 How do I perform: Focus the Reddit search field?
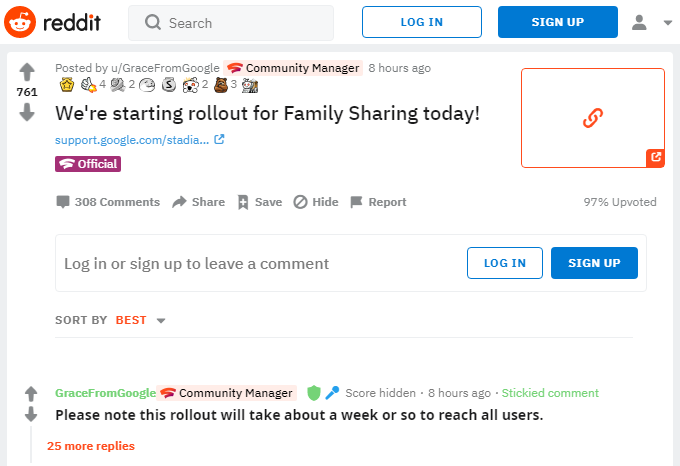(x=240, y=22)
